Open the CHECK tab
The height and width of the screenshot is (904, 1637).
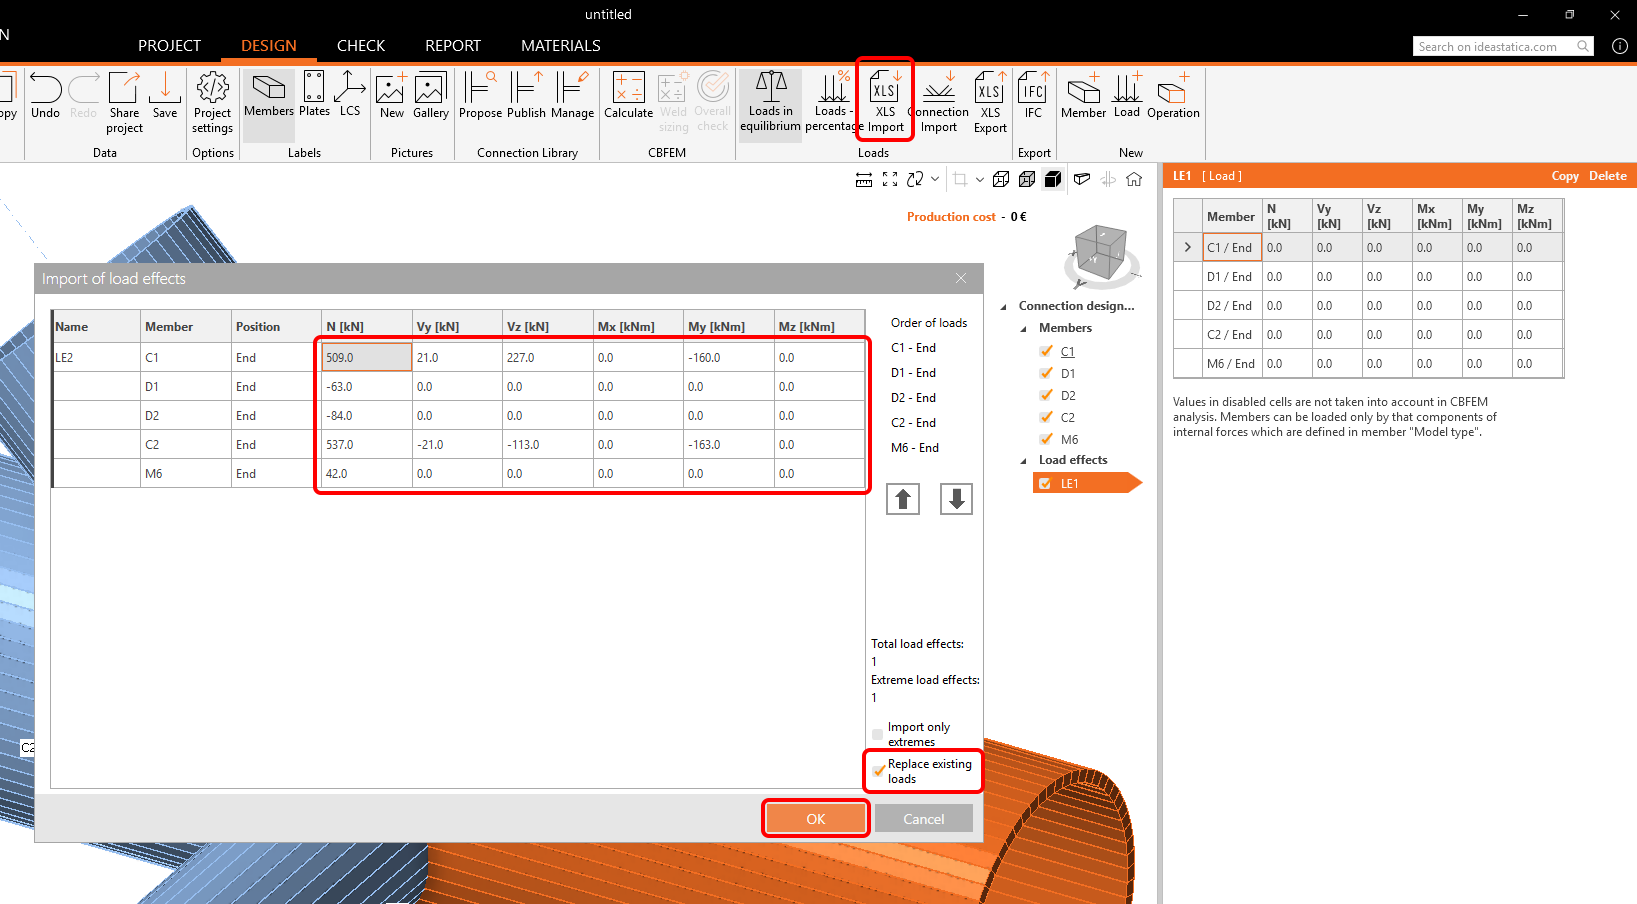(360, 46)
